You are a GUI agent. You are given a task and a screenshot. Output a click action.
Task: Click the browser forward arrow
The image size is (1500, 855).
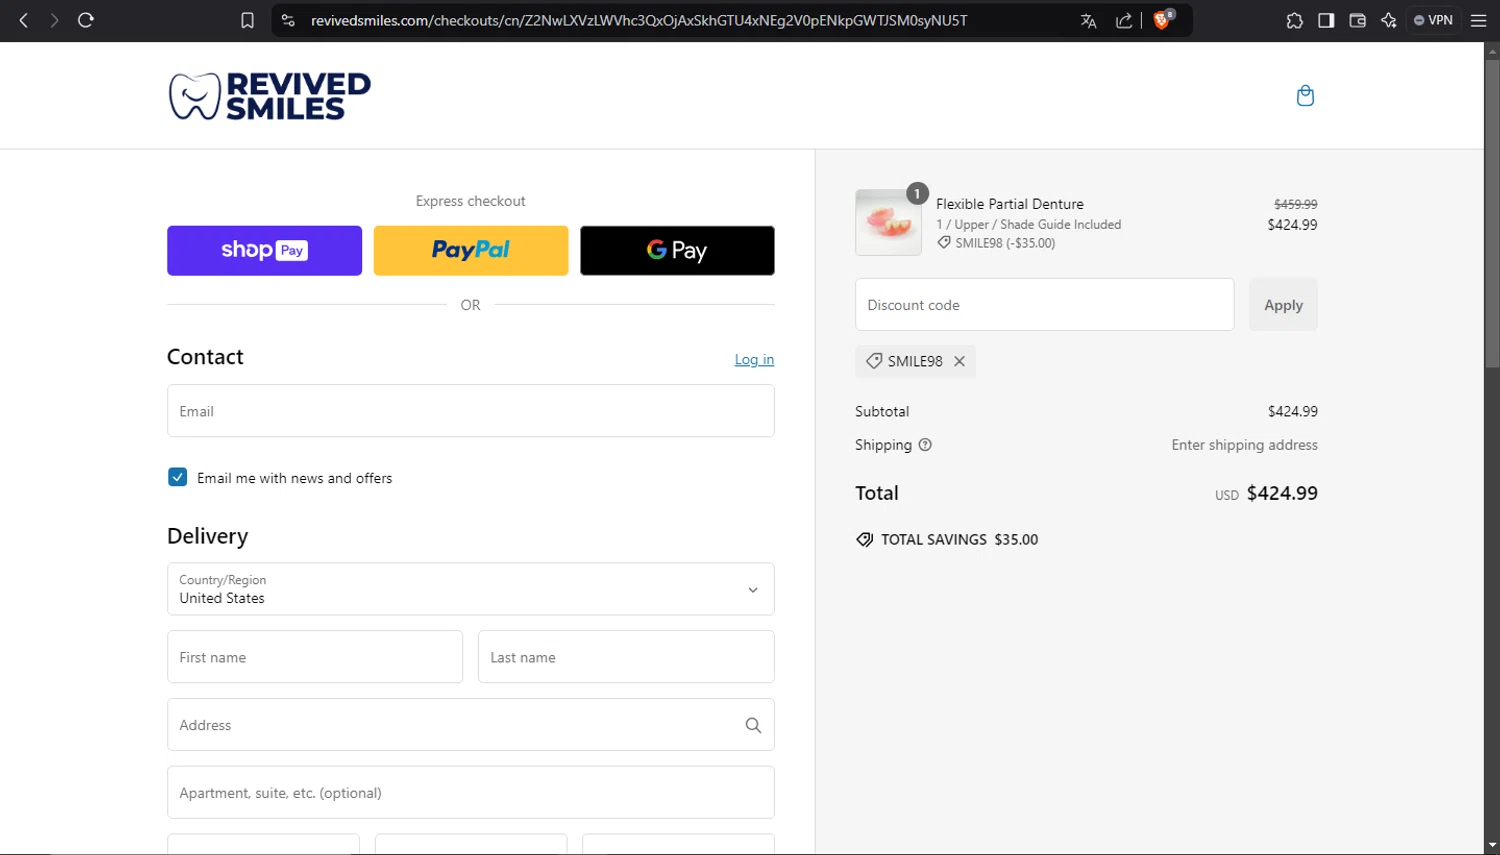pos(54,20)
